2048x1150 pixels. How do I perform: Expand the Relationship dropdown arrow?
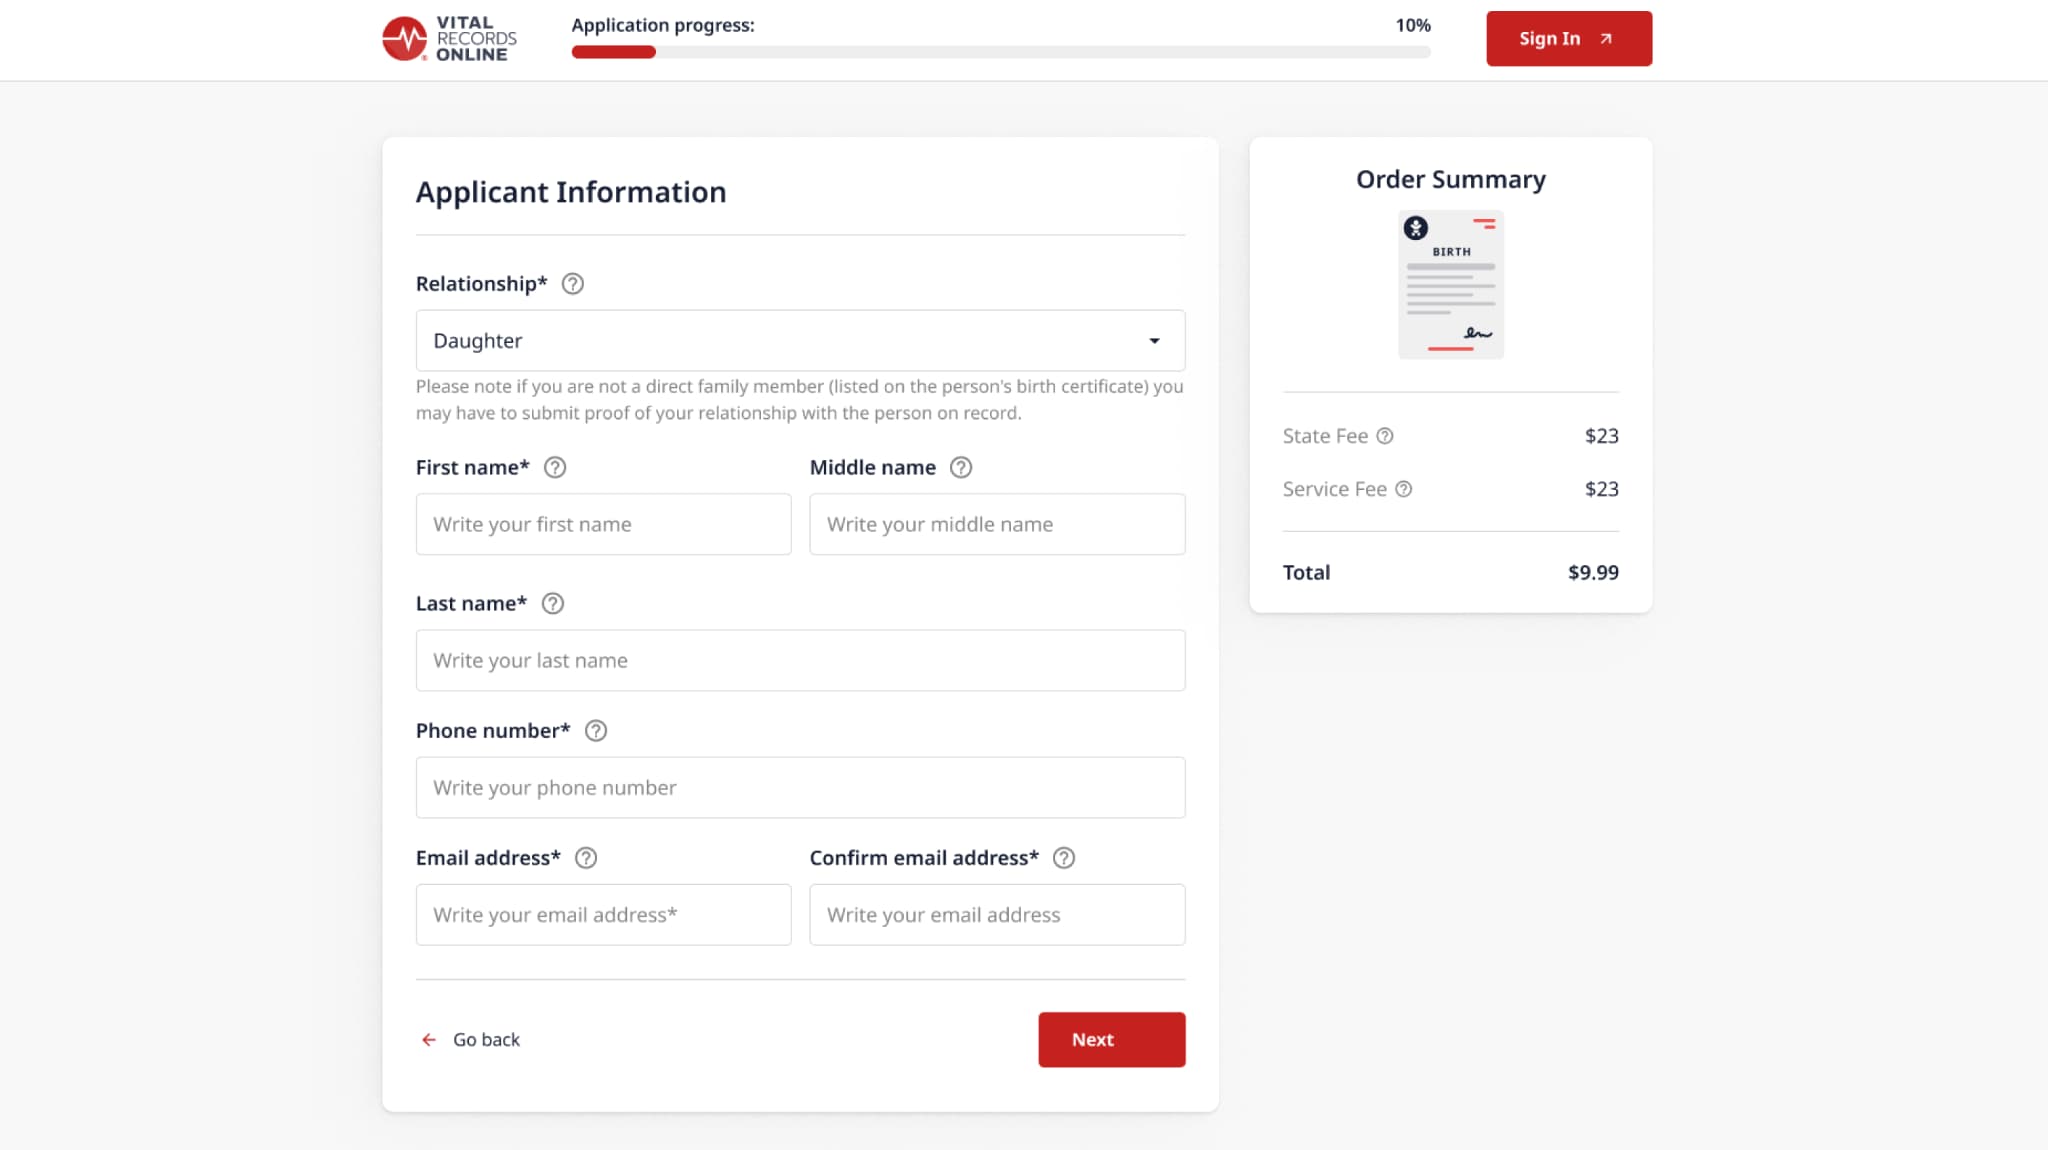click(x=1154, y=341)
